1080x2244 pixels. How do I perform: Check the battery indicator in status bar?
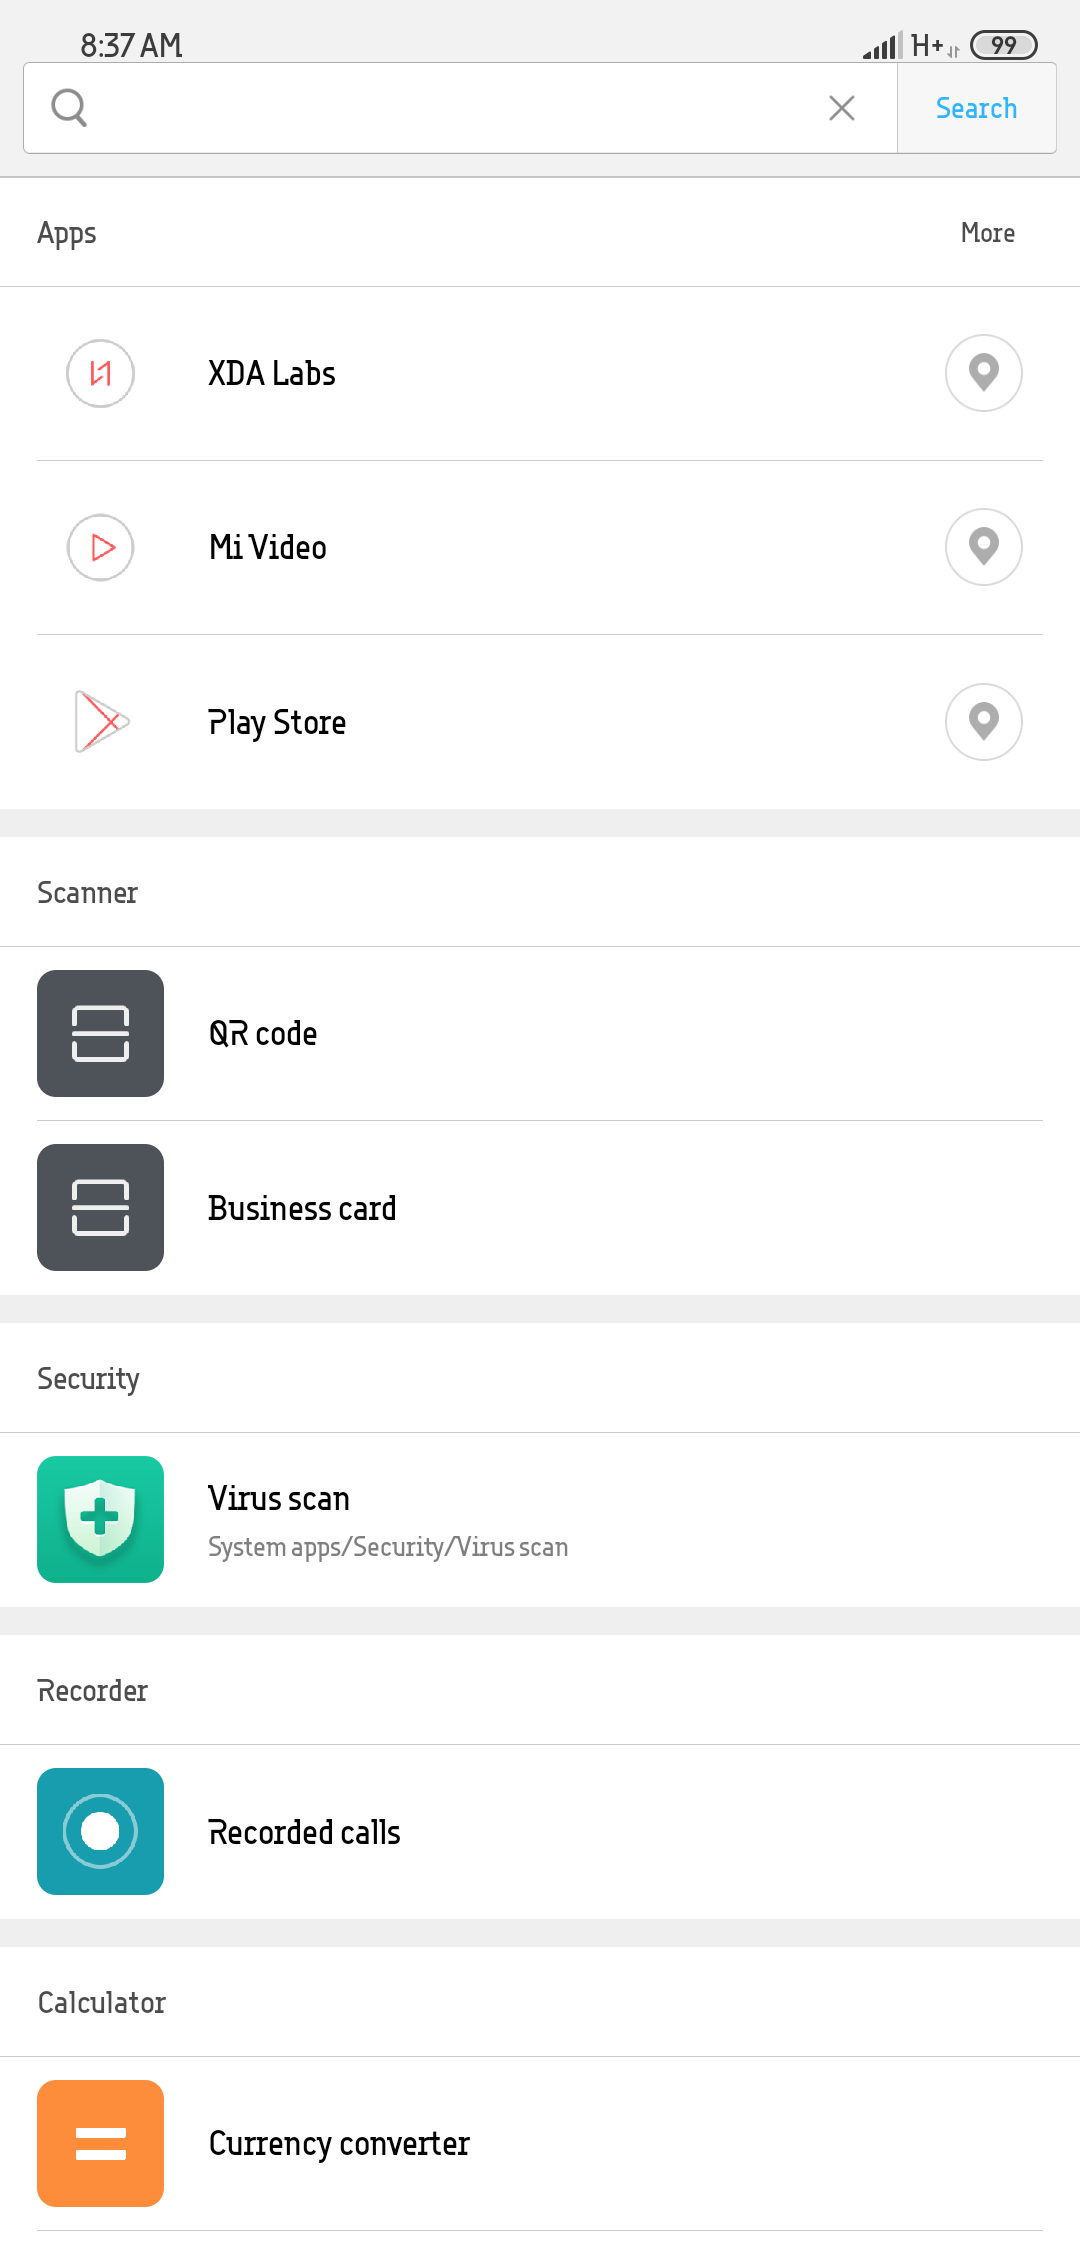[1004, 45]
